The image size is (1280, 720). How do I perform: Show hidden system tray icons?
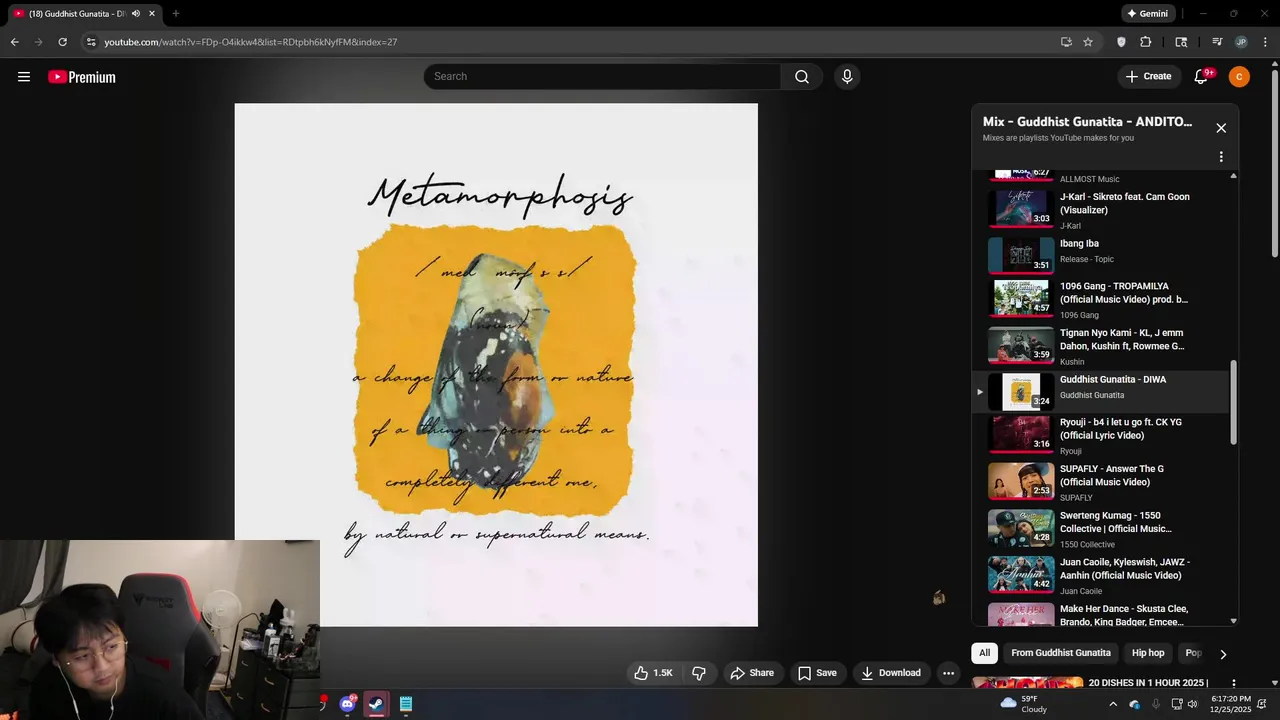pyautogui.click(x=1113, y=704)
